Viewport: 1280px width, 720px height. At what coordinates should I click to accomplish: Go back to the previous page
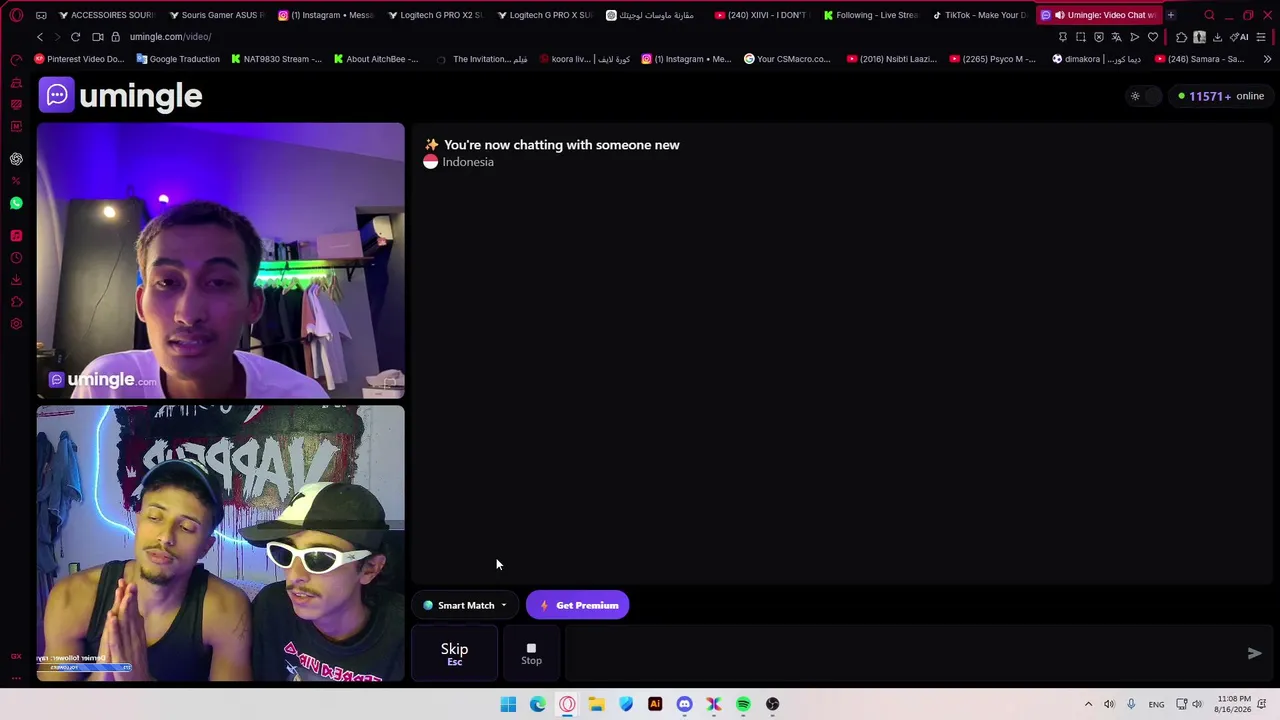40,37
